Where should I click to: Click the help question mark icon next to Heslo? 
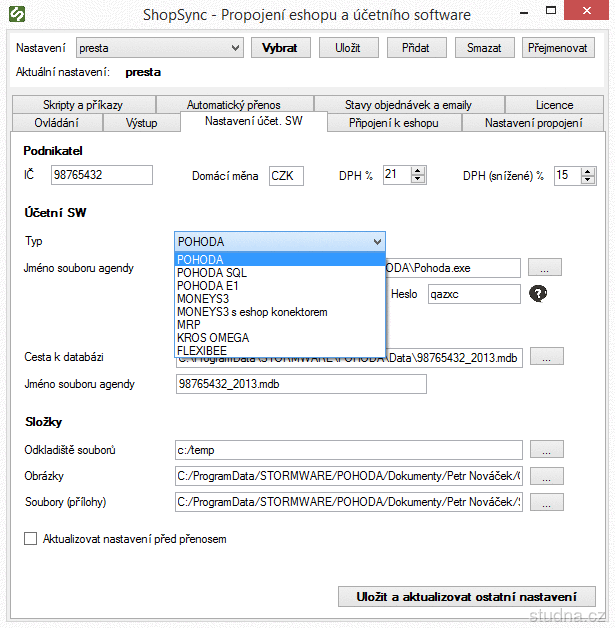click(x=538, y=293)
